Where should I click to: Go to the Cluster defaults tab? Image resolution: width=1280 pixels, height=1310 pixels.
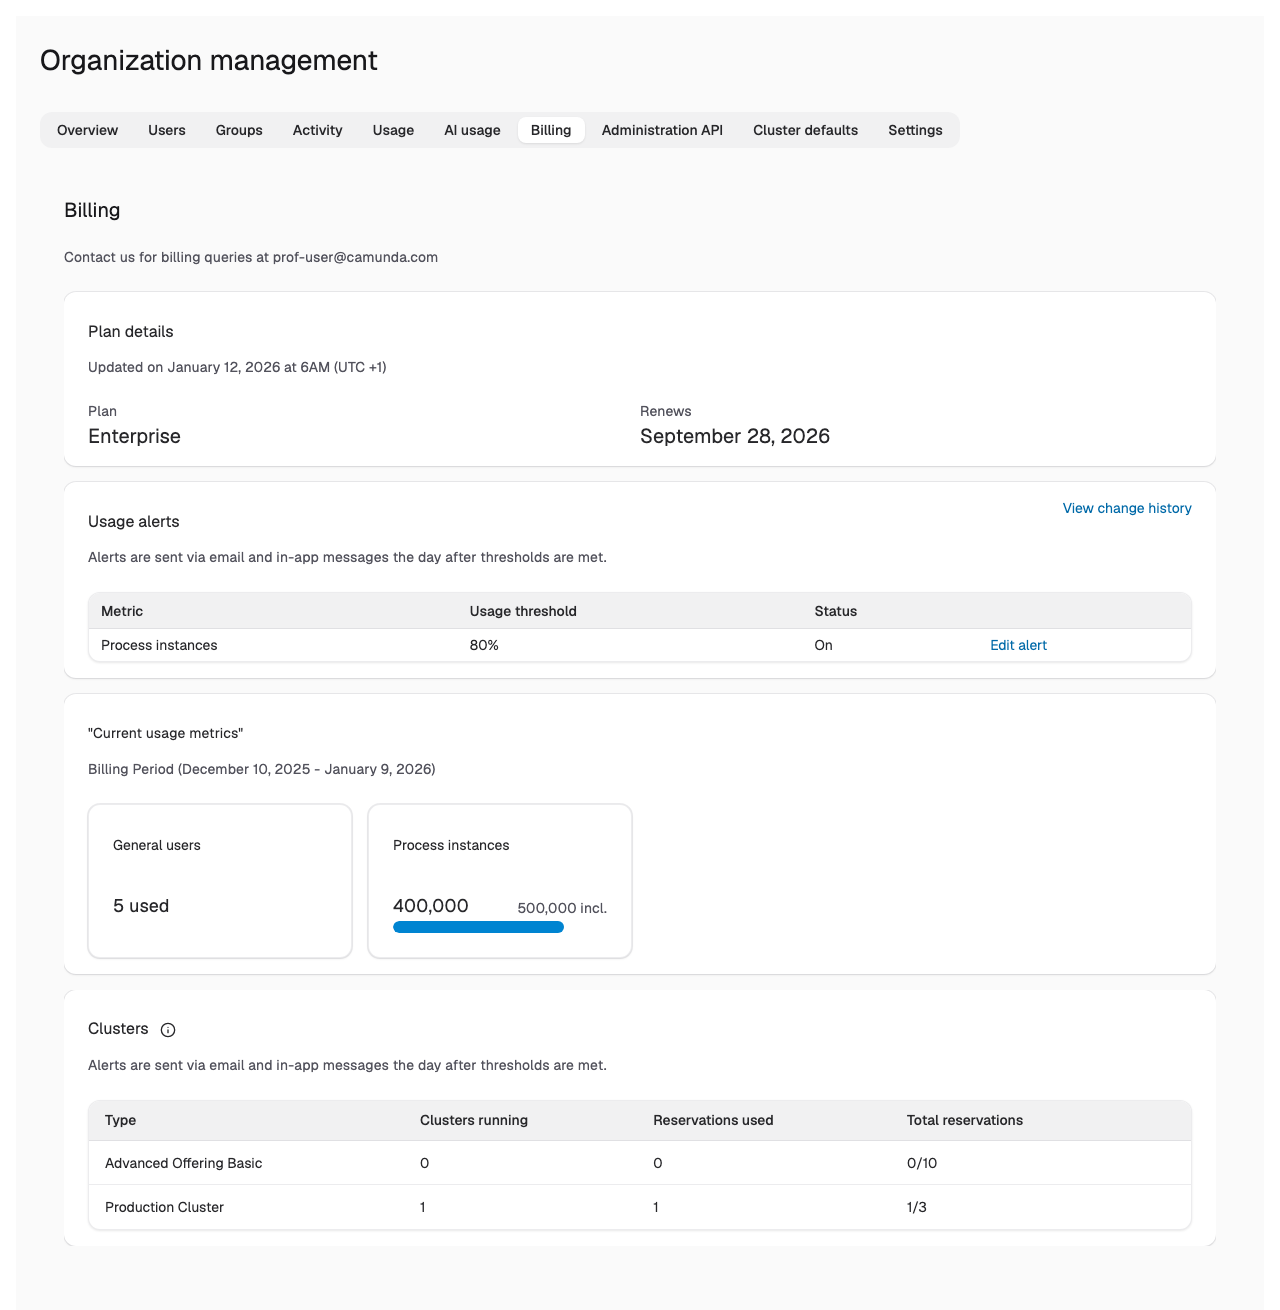(x=806, y=130)
